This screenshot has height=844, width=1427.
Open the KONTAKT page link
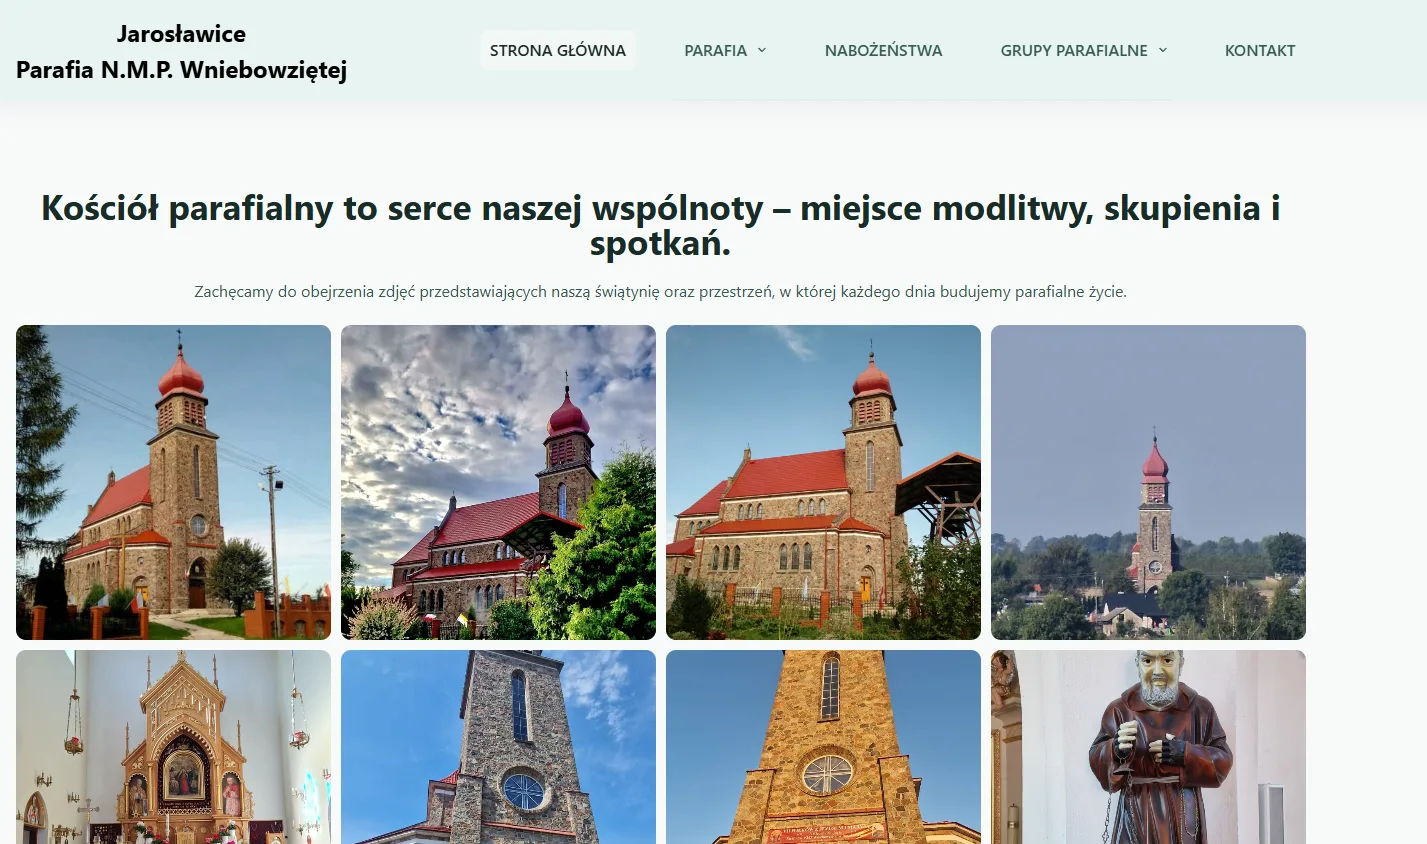(x=1260, y=50)
